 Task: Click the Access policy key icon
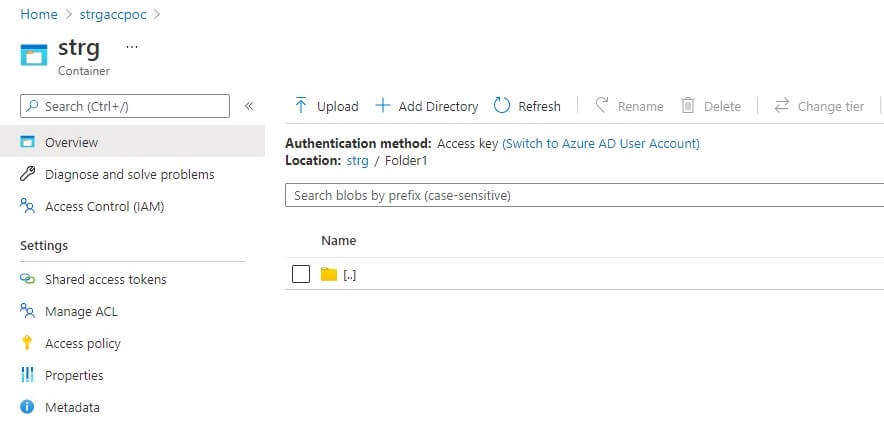tap(28, 343)
